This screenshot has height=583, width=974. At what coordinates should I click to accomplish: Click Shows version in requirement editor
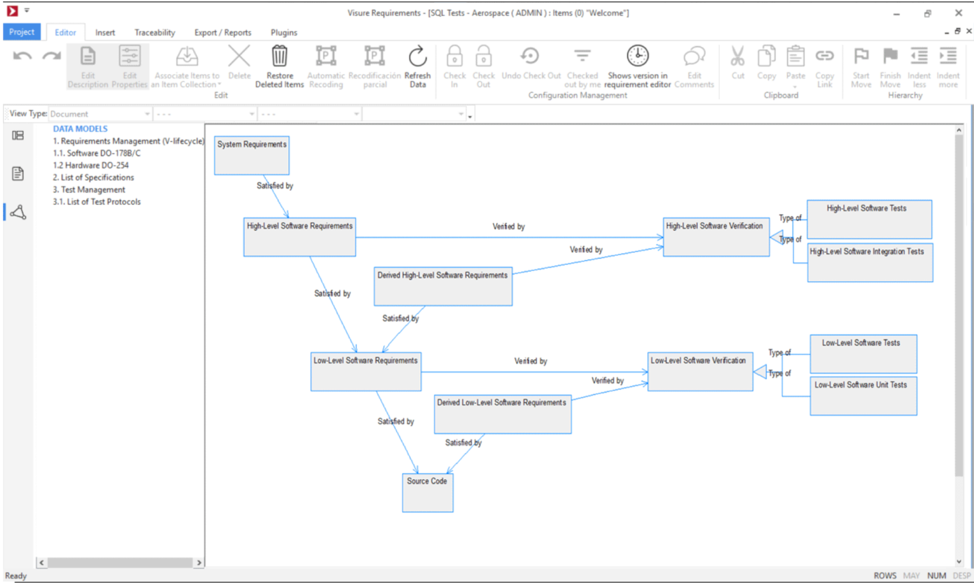click(x=637, y=66)
